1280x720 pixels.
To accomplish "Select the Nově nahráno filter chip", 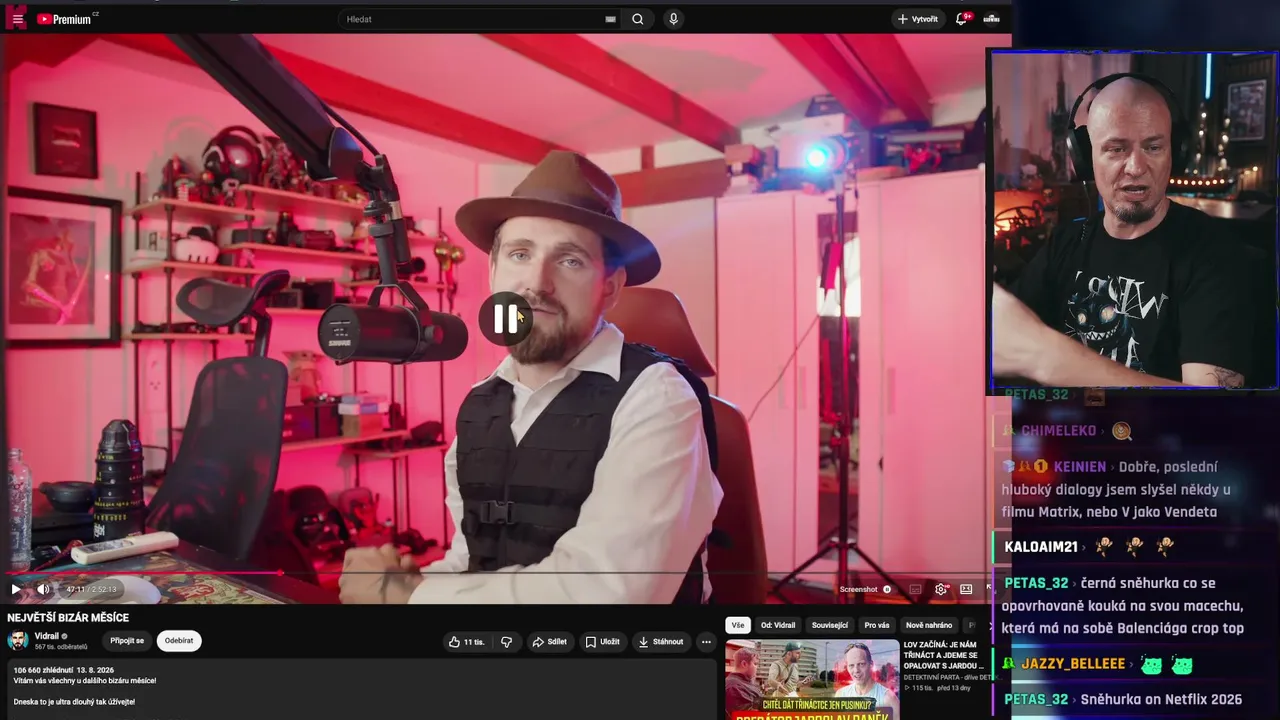I will click(x=929, y=625).
